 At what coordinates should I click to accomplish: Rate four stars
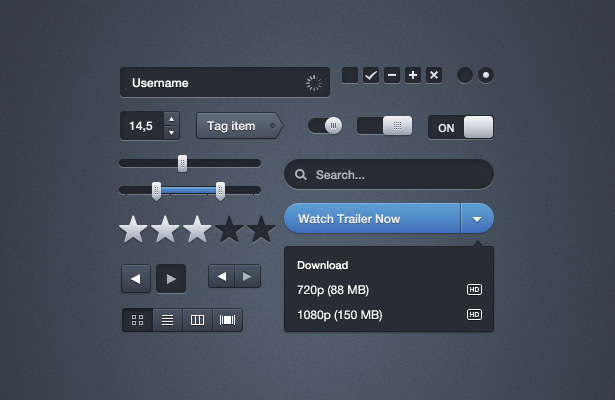229,230
